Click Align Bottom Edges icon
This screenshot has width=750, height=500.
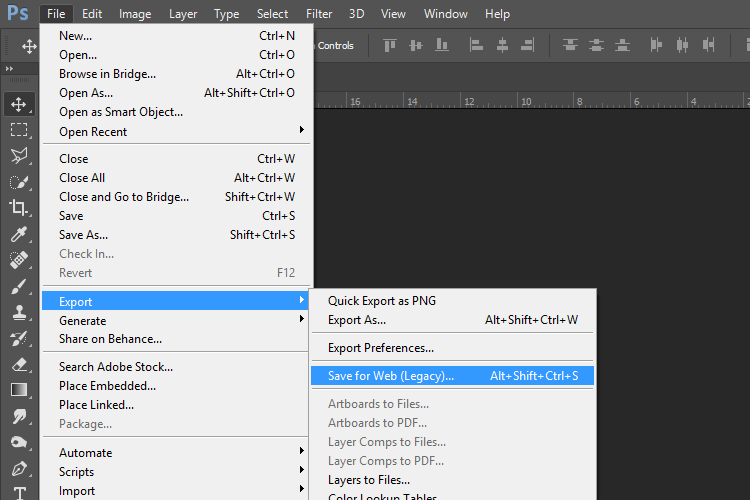441,45
